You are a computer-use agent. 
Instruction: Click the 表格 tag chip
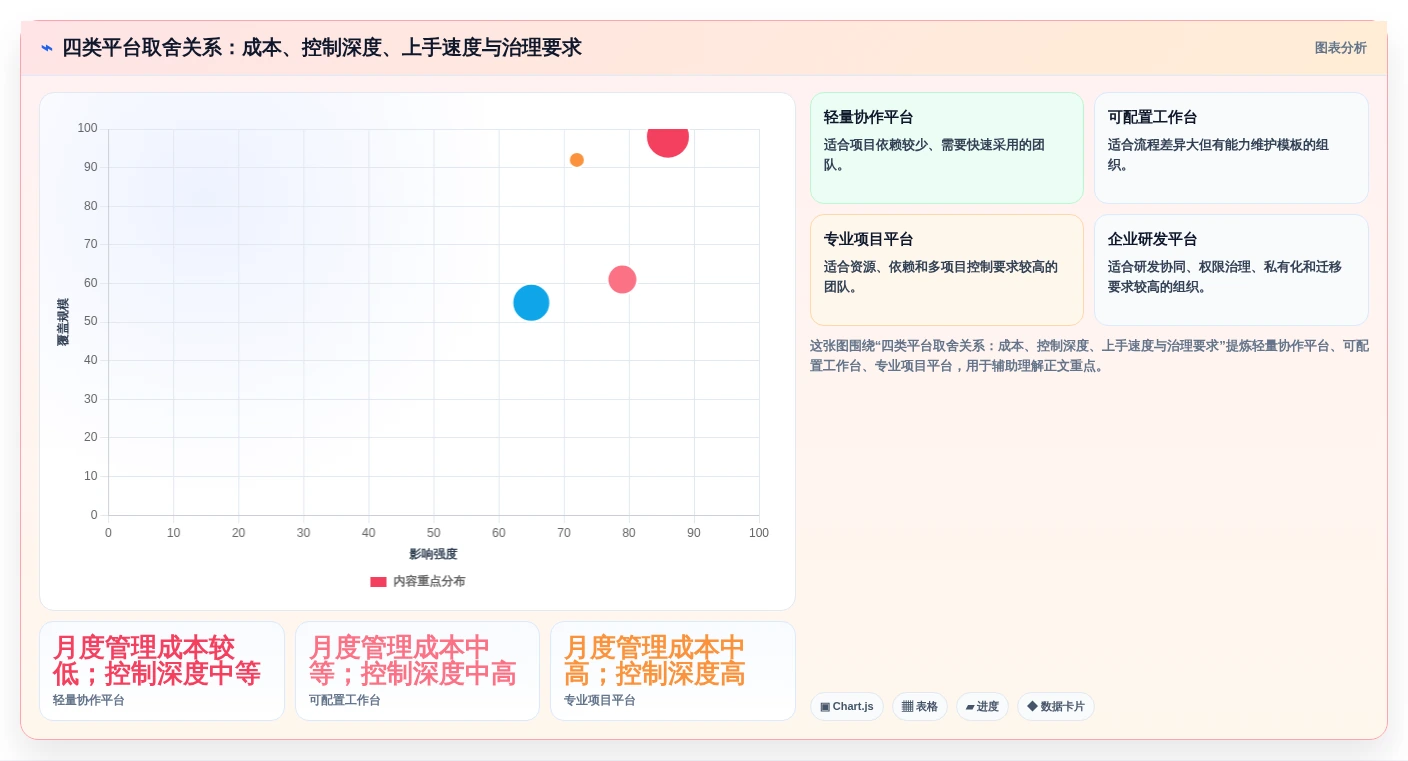920,706
